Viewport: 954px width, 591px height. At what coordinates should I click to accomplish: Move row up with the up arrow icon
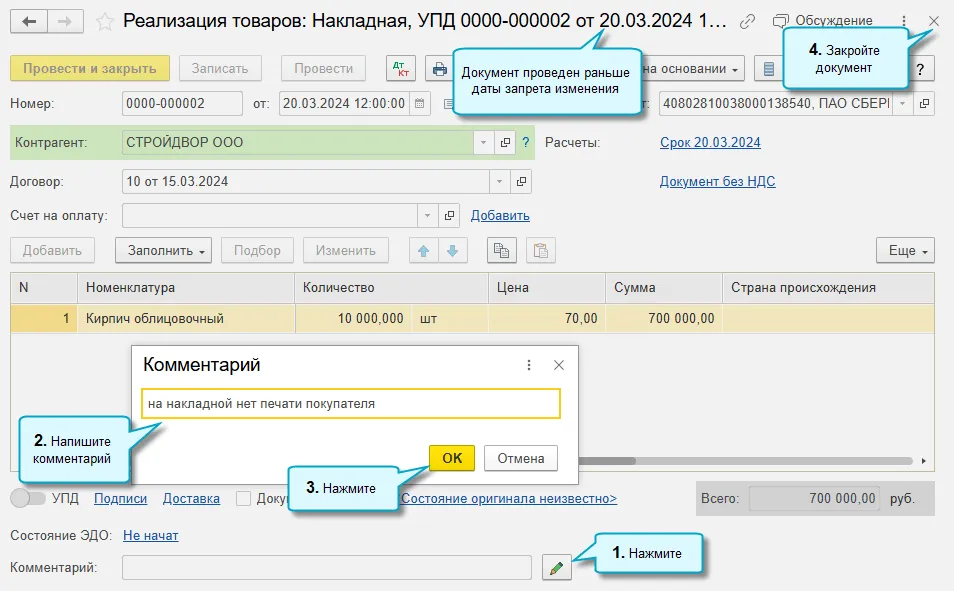pyautogui.click(x=423, y=251)
